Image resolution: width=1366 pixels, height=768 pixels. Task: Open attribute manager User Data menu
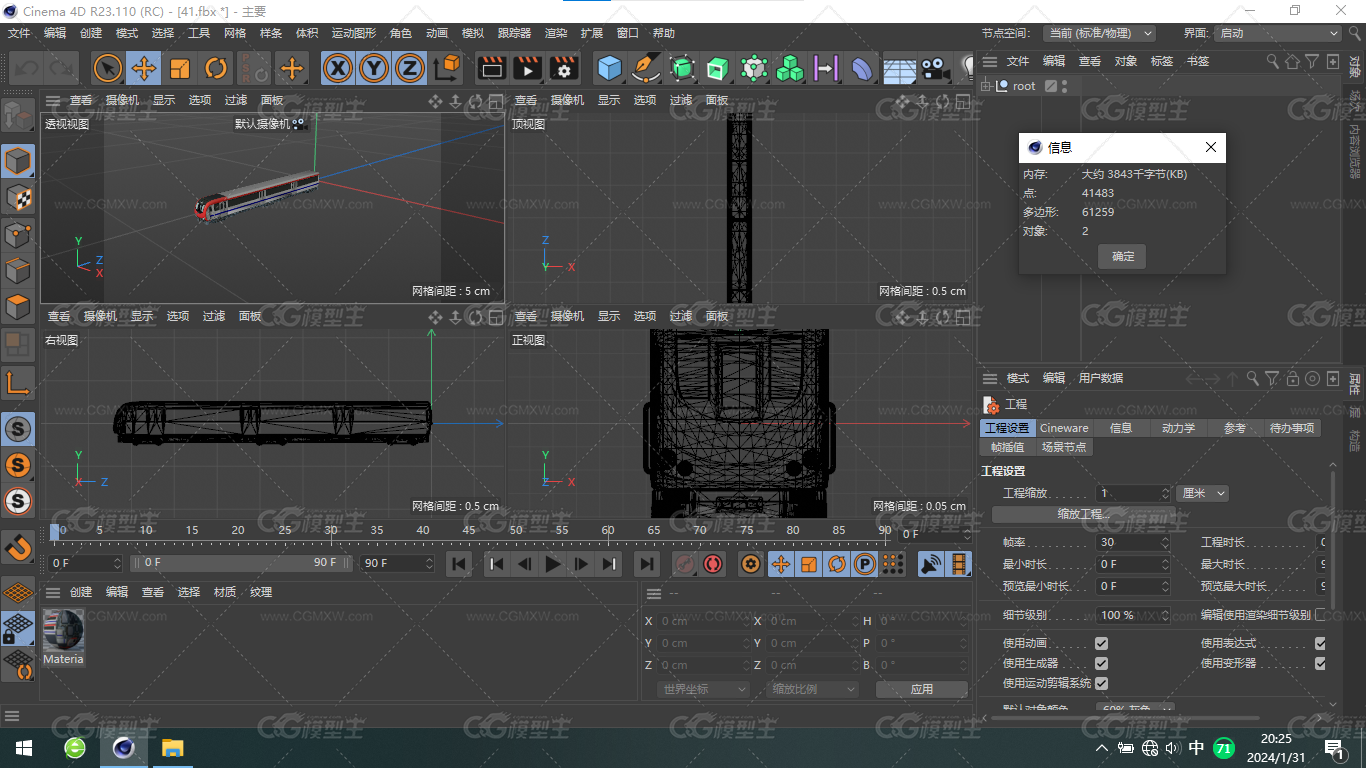1101,378
